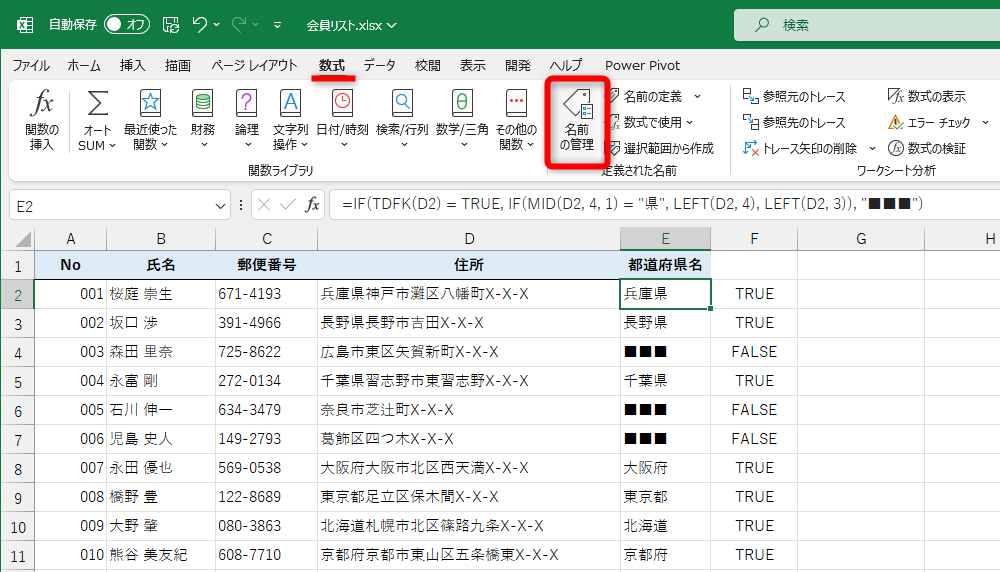Switch to the ページ レイアウト tab
The width and height of the screenshot is (1000, 572).
pyautogui.click(x=254, y=65)
